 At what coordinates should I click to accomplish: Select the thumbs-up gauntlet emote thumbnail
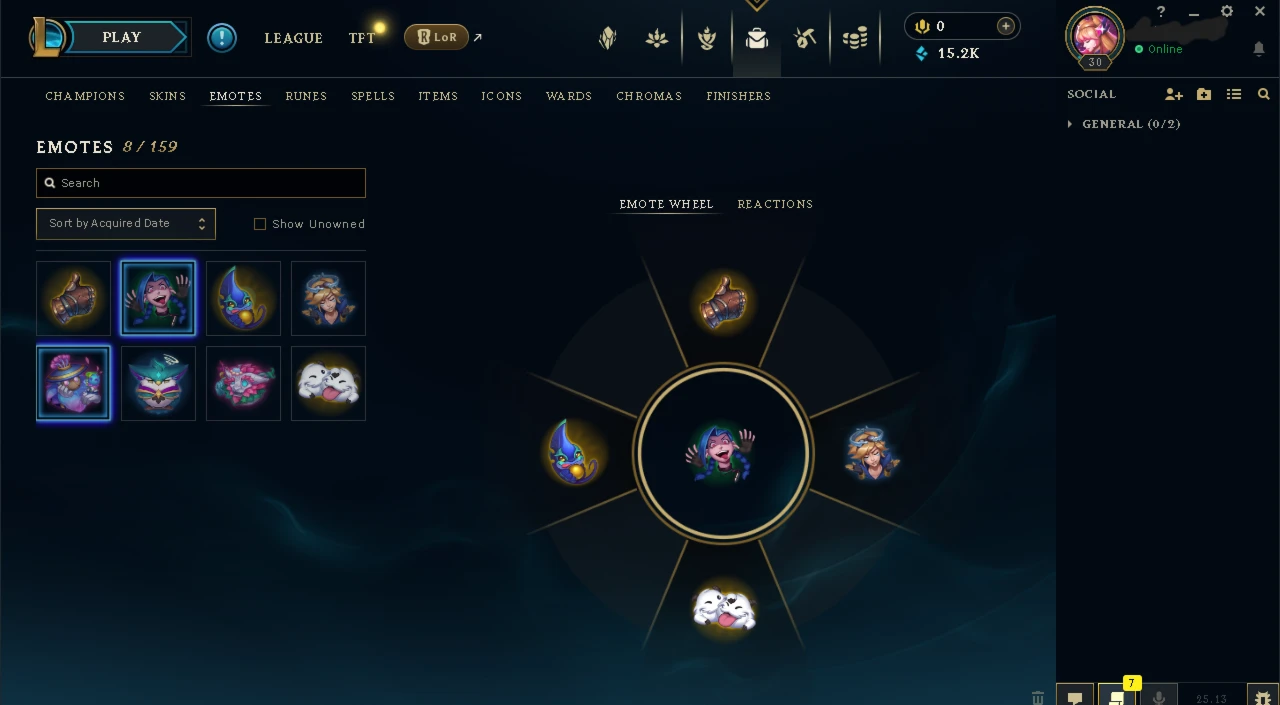coord(73,298)
